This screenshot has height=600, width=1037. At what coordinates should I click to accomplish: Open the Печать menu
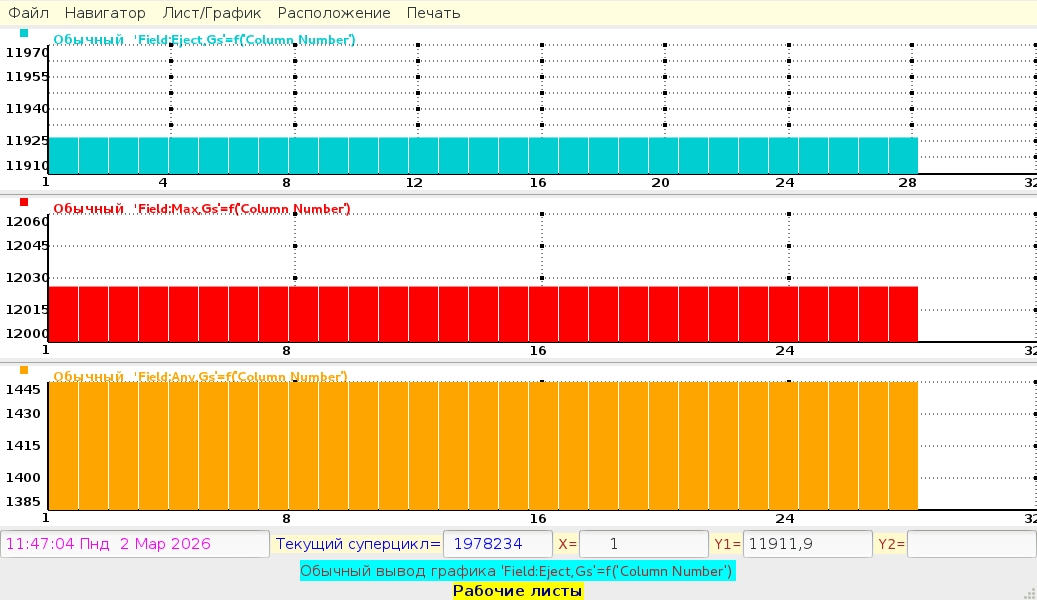point(433,13)
